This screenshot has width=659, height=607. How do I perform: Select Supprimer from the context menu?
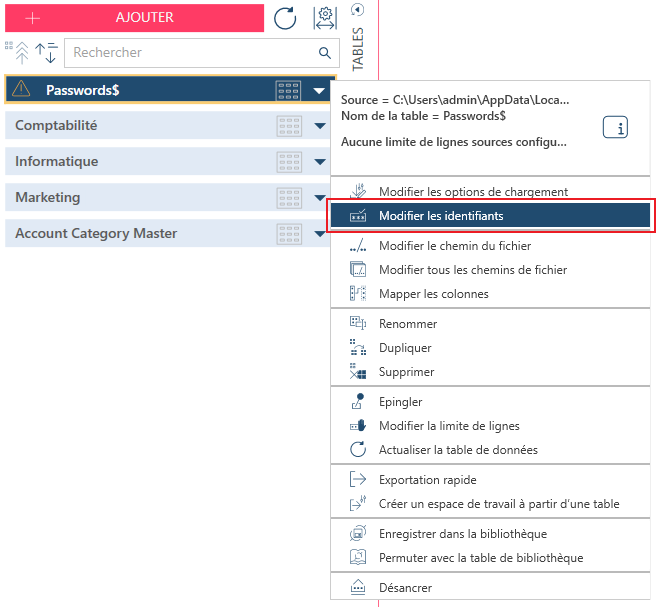406,372
